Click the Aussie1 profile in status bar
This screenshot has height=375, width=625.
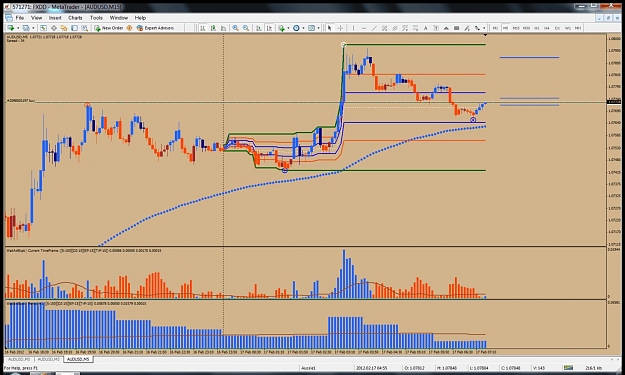pos(308,368)
